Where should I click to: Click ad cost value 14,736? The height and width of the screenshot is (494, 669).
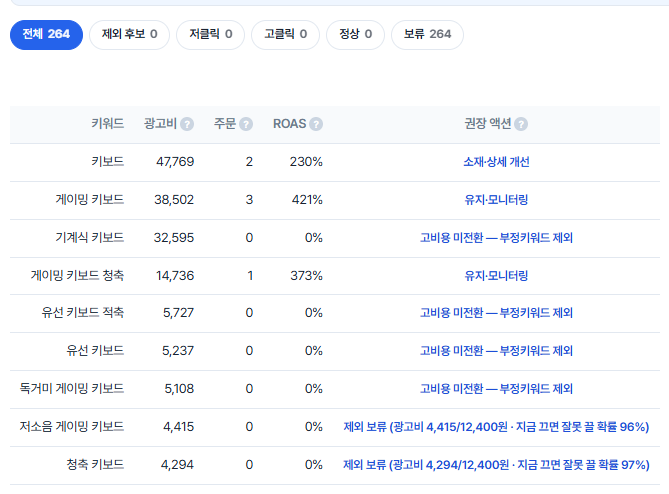175,276
